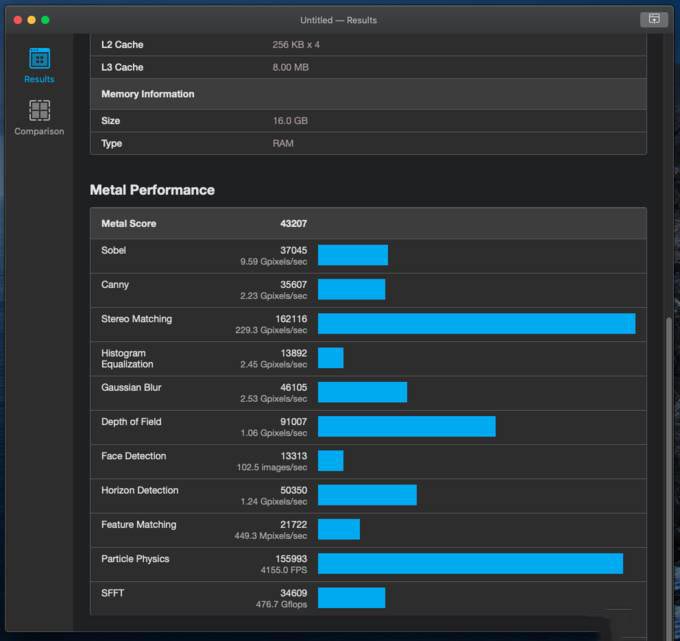Click the Horizon Detection score '50350'

[x=294, y=490]
